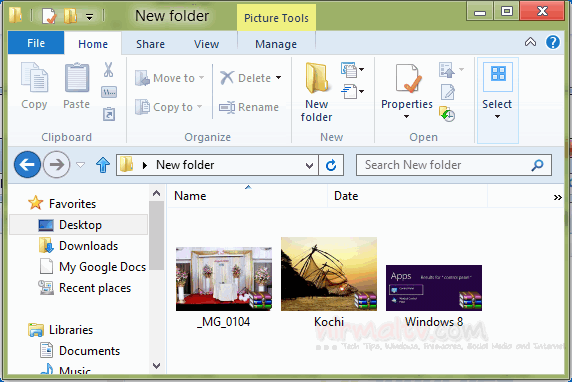Click navigation pane scroll down arrow

tap(157, 366)
